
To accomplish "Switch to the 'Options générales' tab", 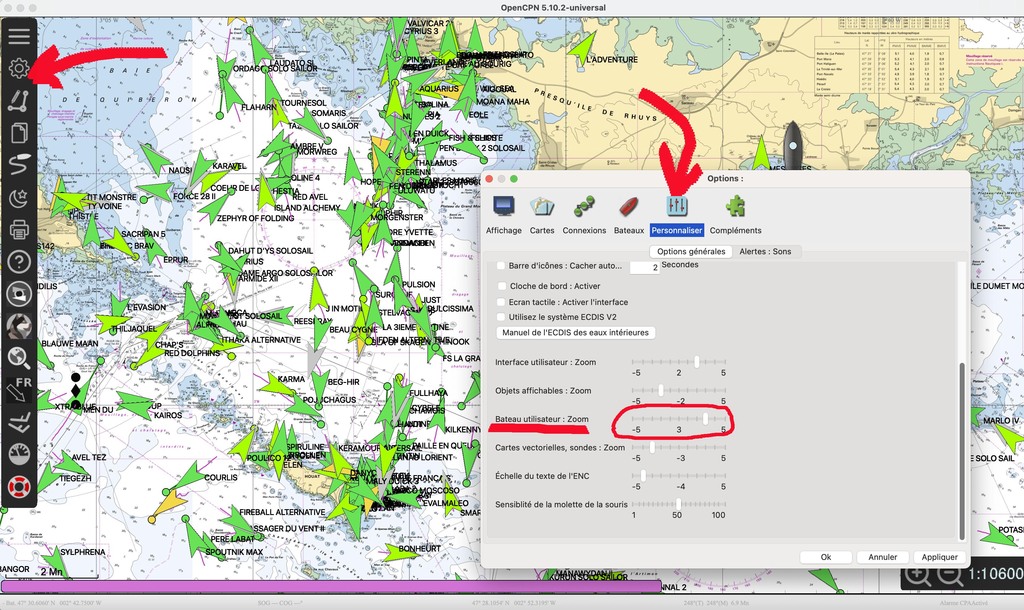I will [691, 251].
